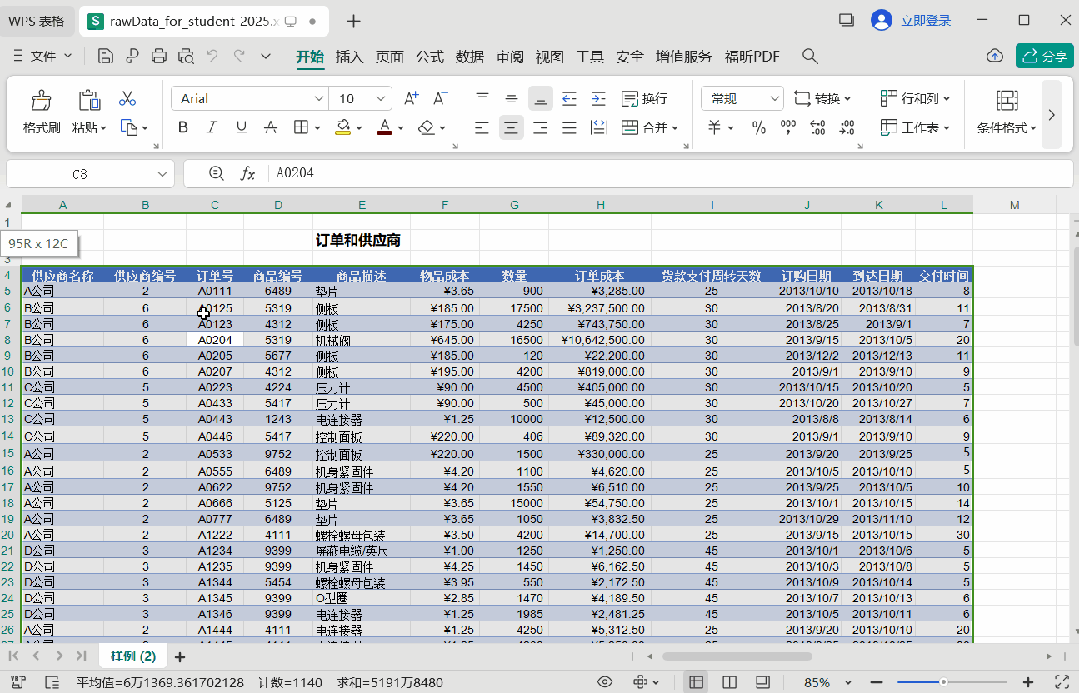Screen dimensions: 1079x693
Task: Cut selection with the scissors icon
Action: click(x=127, y=98)
